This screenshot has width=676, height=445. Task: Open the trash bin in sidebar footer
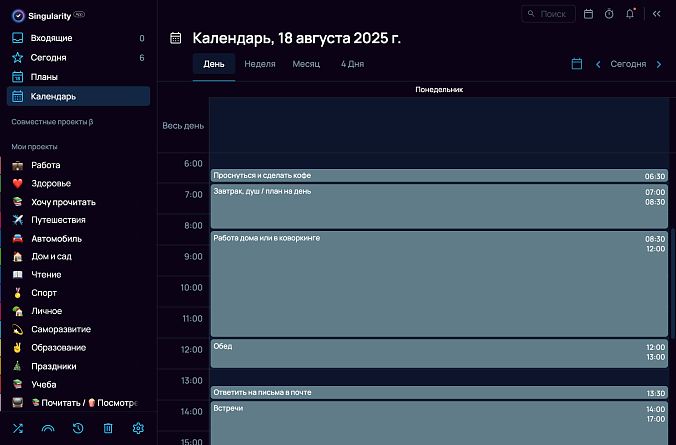[x=108, y=428]
